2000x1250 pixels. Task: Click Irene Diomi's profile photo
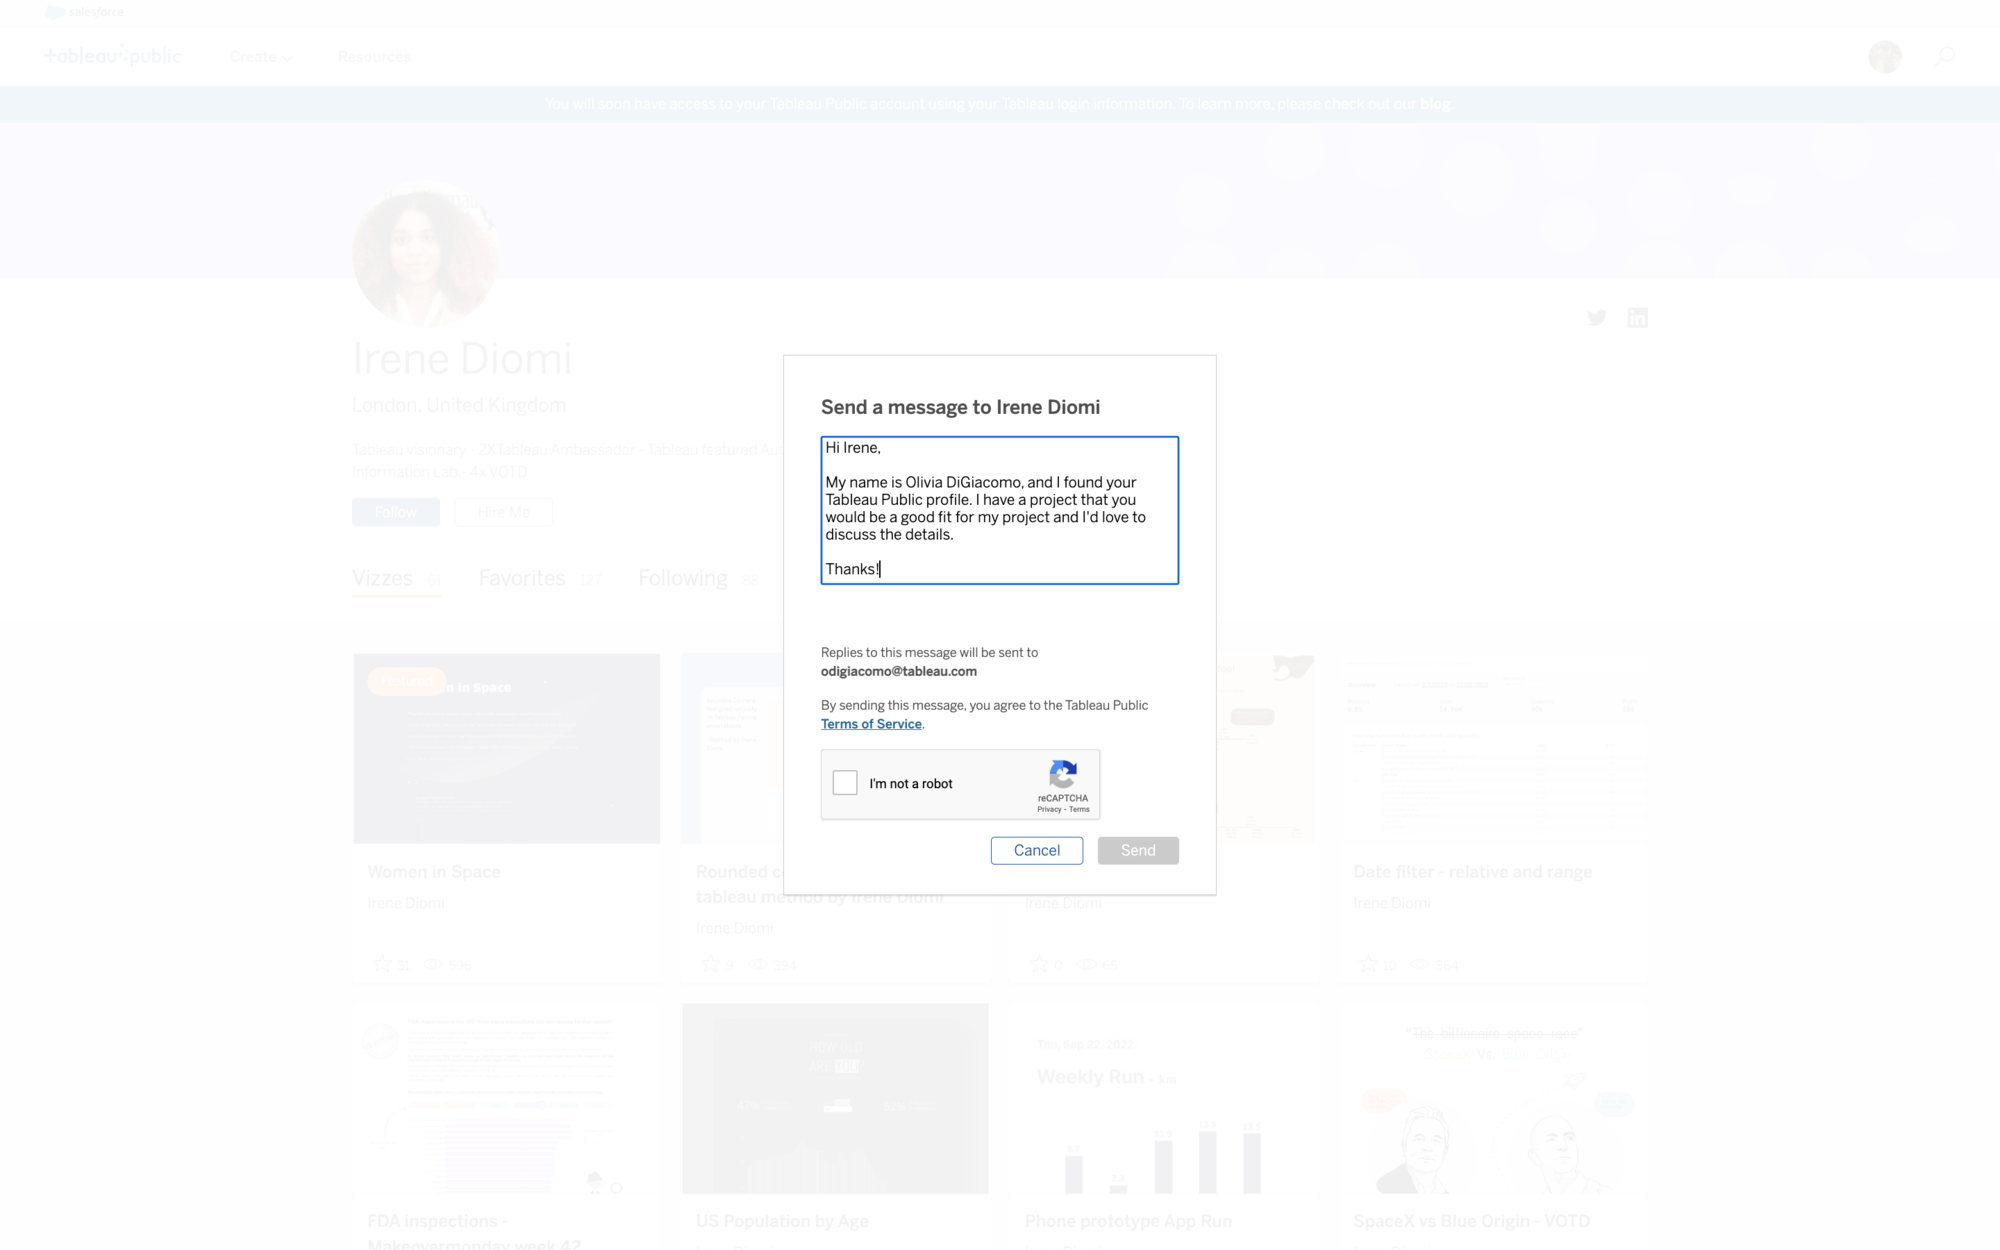425,254
